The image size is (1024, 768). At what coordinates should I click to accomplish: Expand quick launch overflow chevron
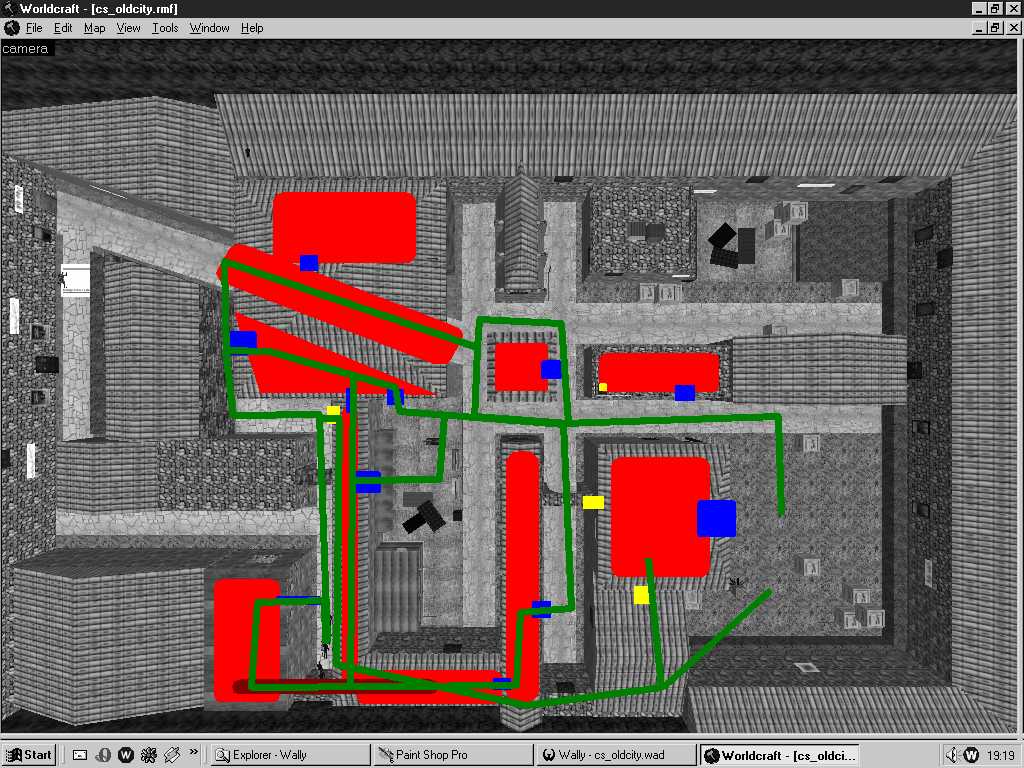[193, 752]
